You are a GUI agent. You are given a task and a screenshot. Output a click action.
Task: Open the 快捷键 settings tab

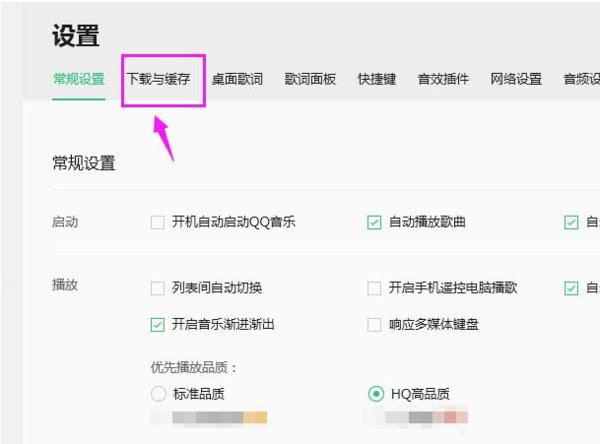click(377, 79)
